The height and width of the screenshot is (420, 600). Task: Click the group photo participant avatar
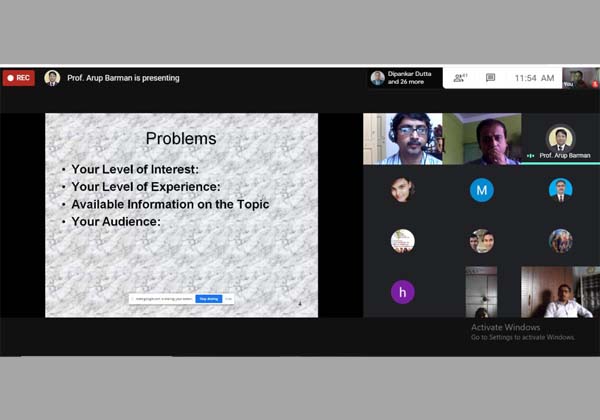click(x=561, y=241)
